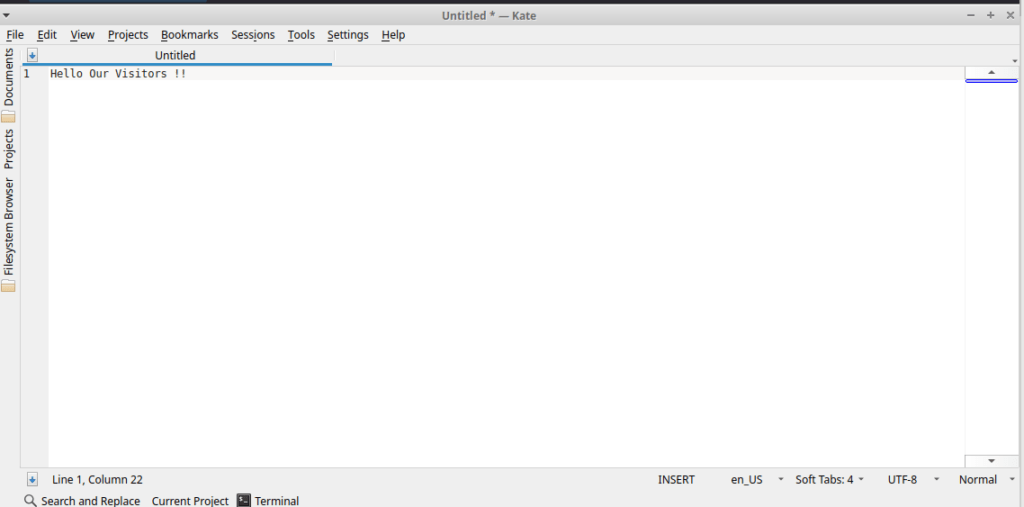Image resolution: width=1024 pixels, height=507 pixels.
Task: Maximize the Kate window
Action: point(991,15)
